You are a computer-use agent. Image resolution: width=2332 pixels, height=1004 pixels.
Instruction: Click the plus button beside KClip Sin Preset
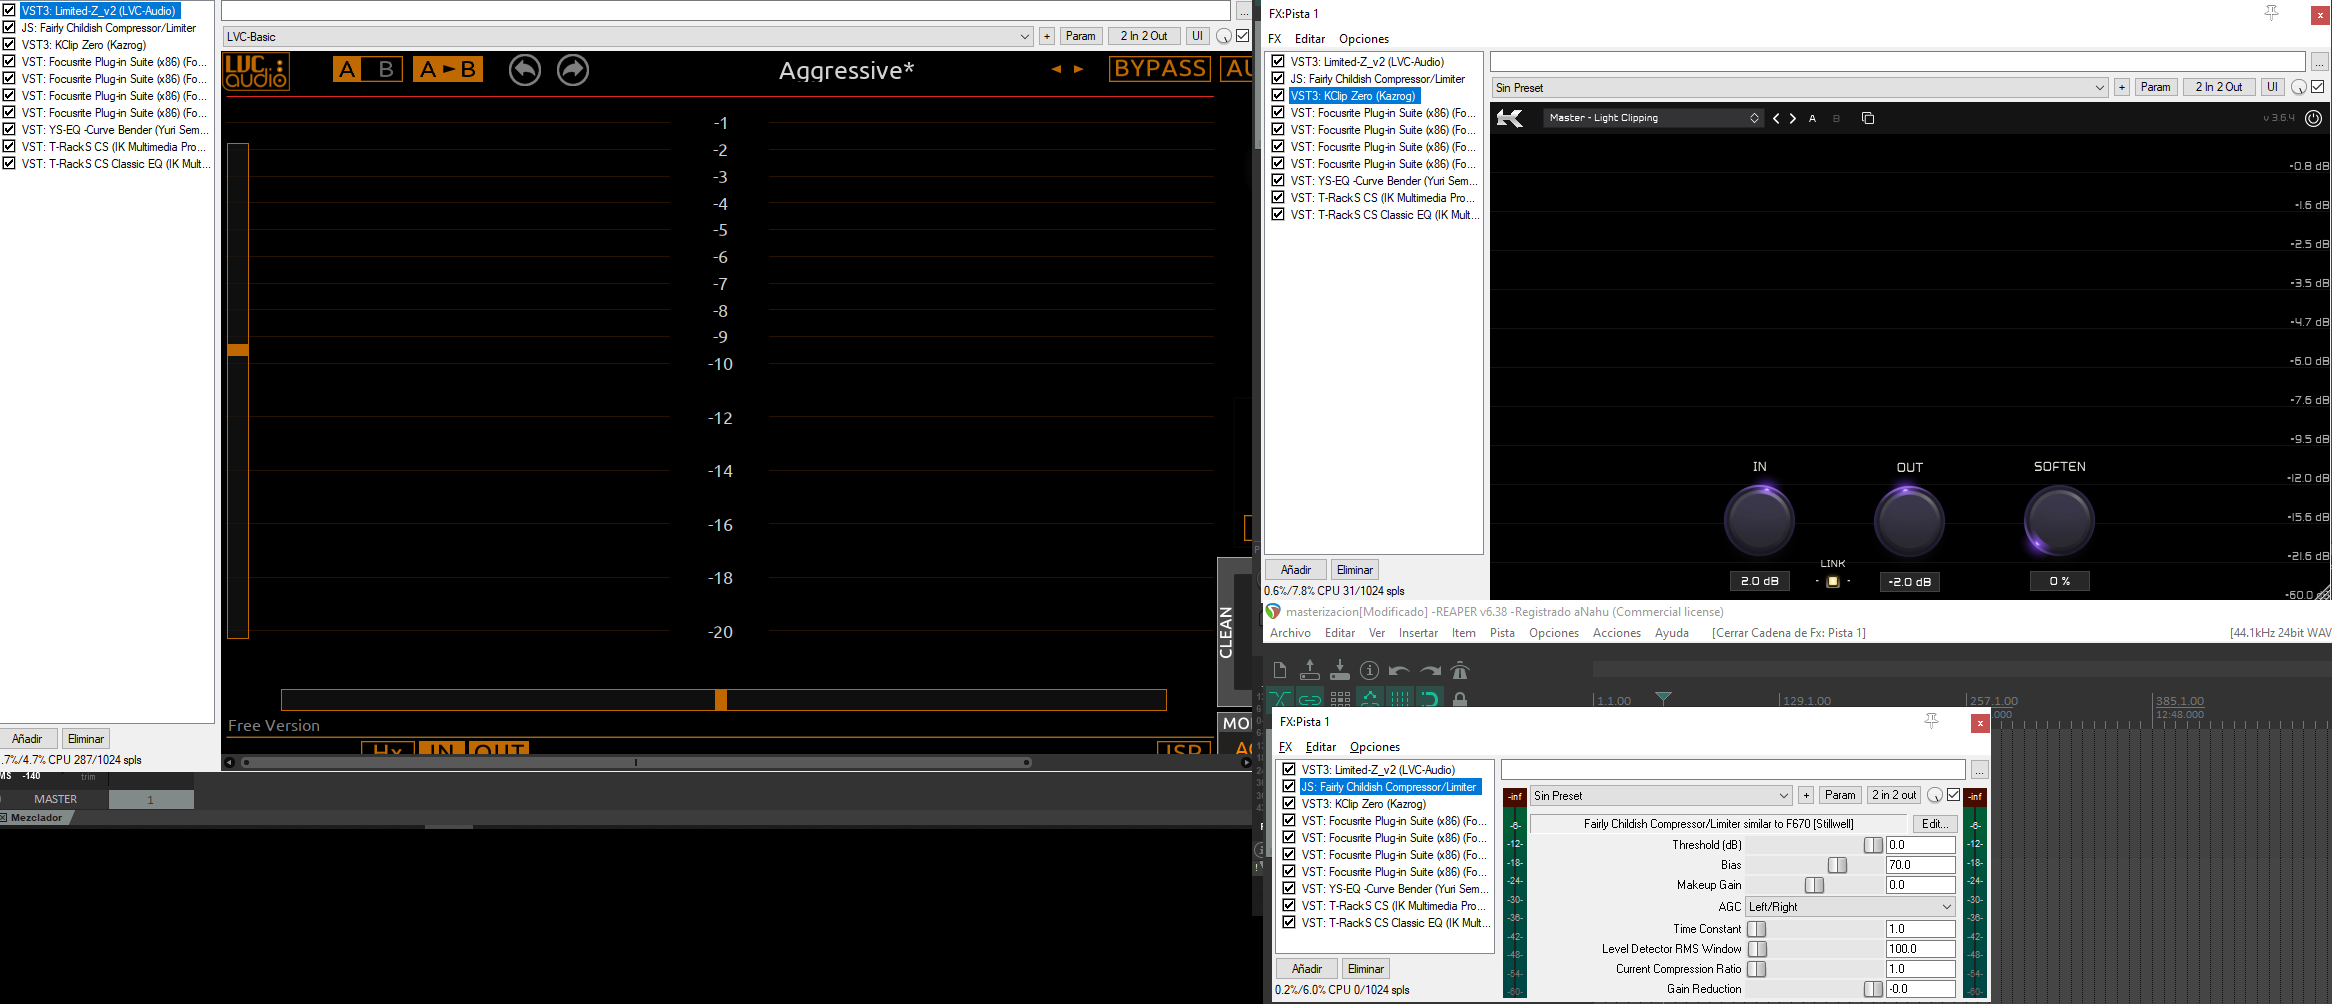pos(2121,87)
